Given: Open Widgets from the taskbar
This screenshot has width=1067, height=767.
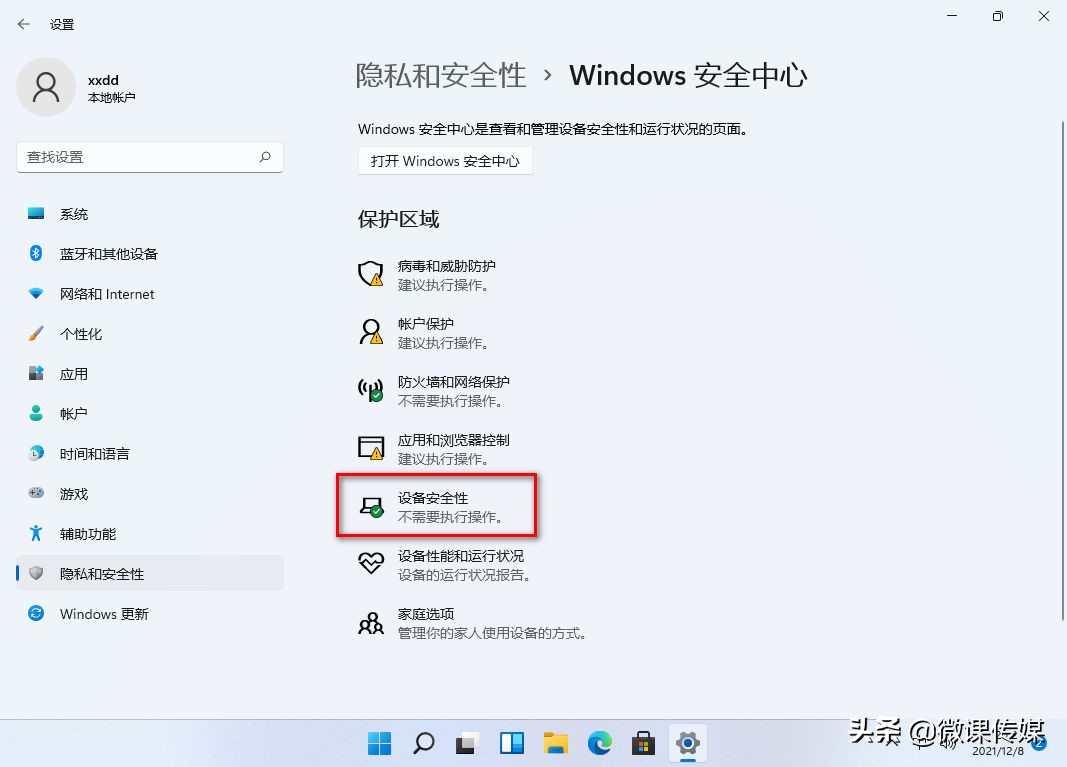Looking at the screenshot, I should pos(512,743).
